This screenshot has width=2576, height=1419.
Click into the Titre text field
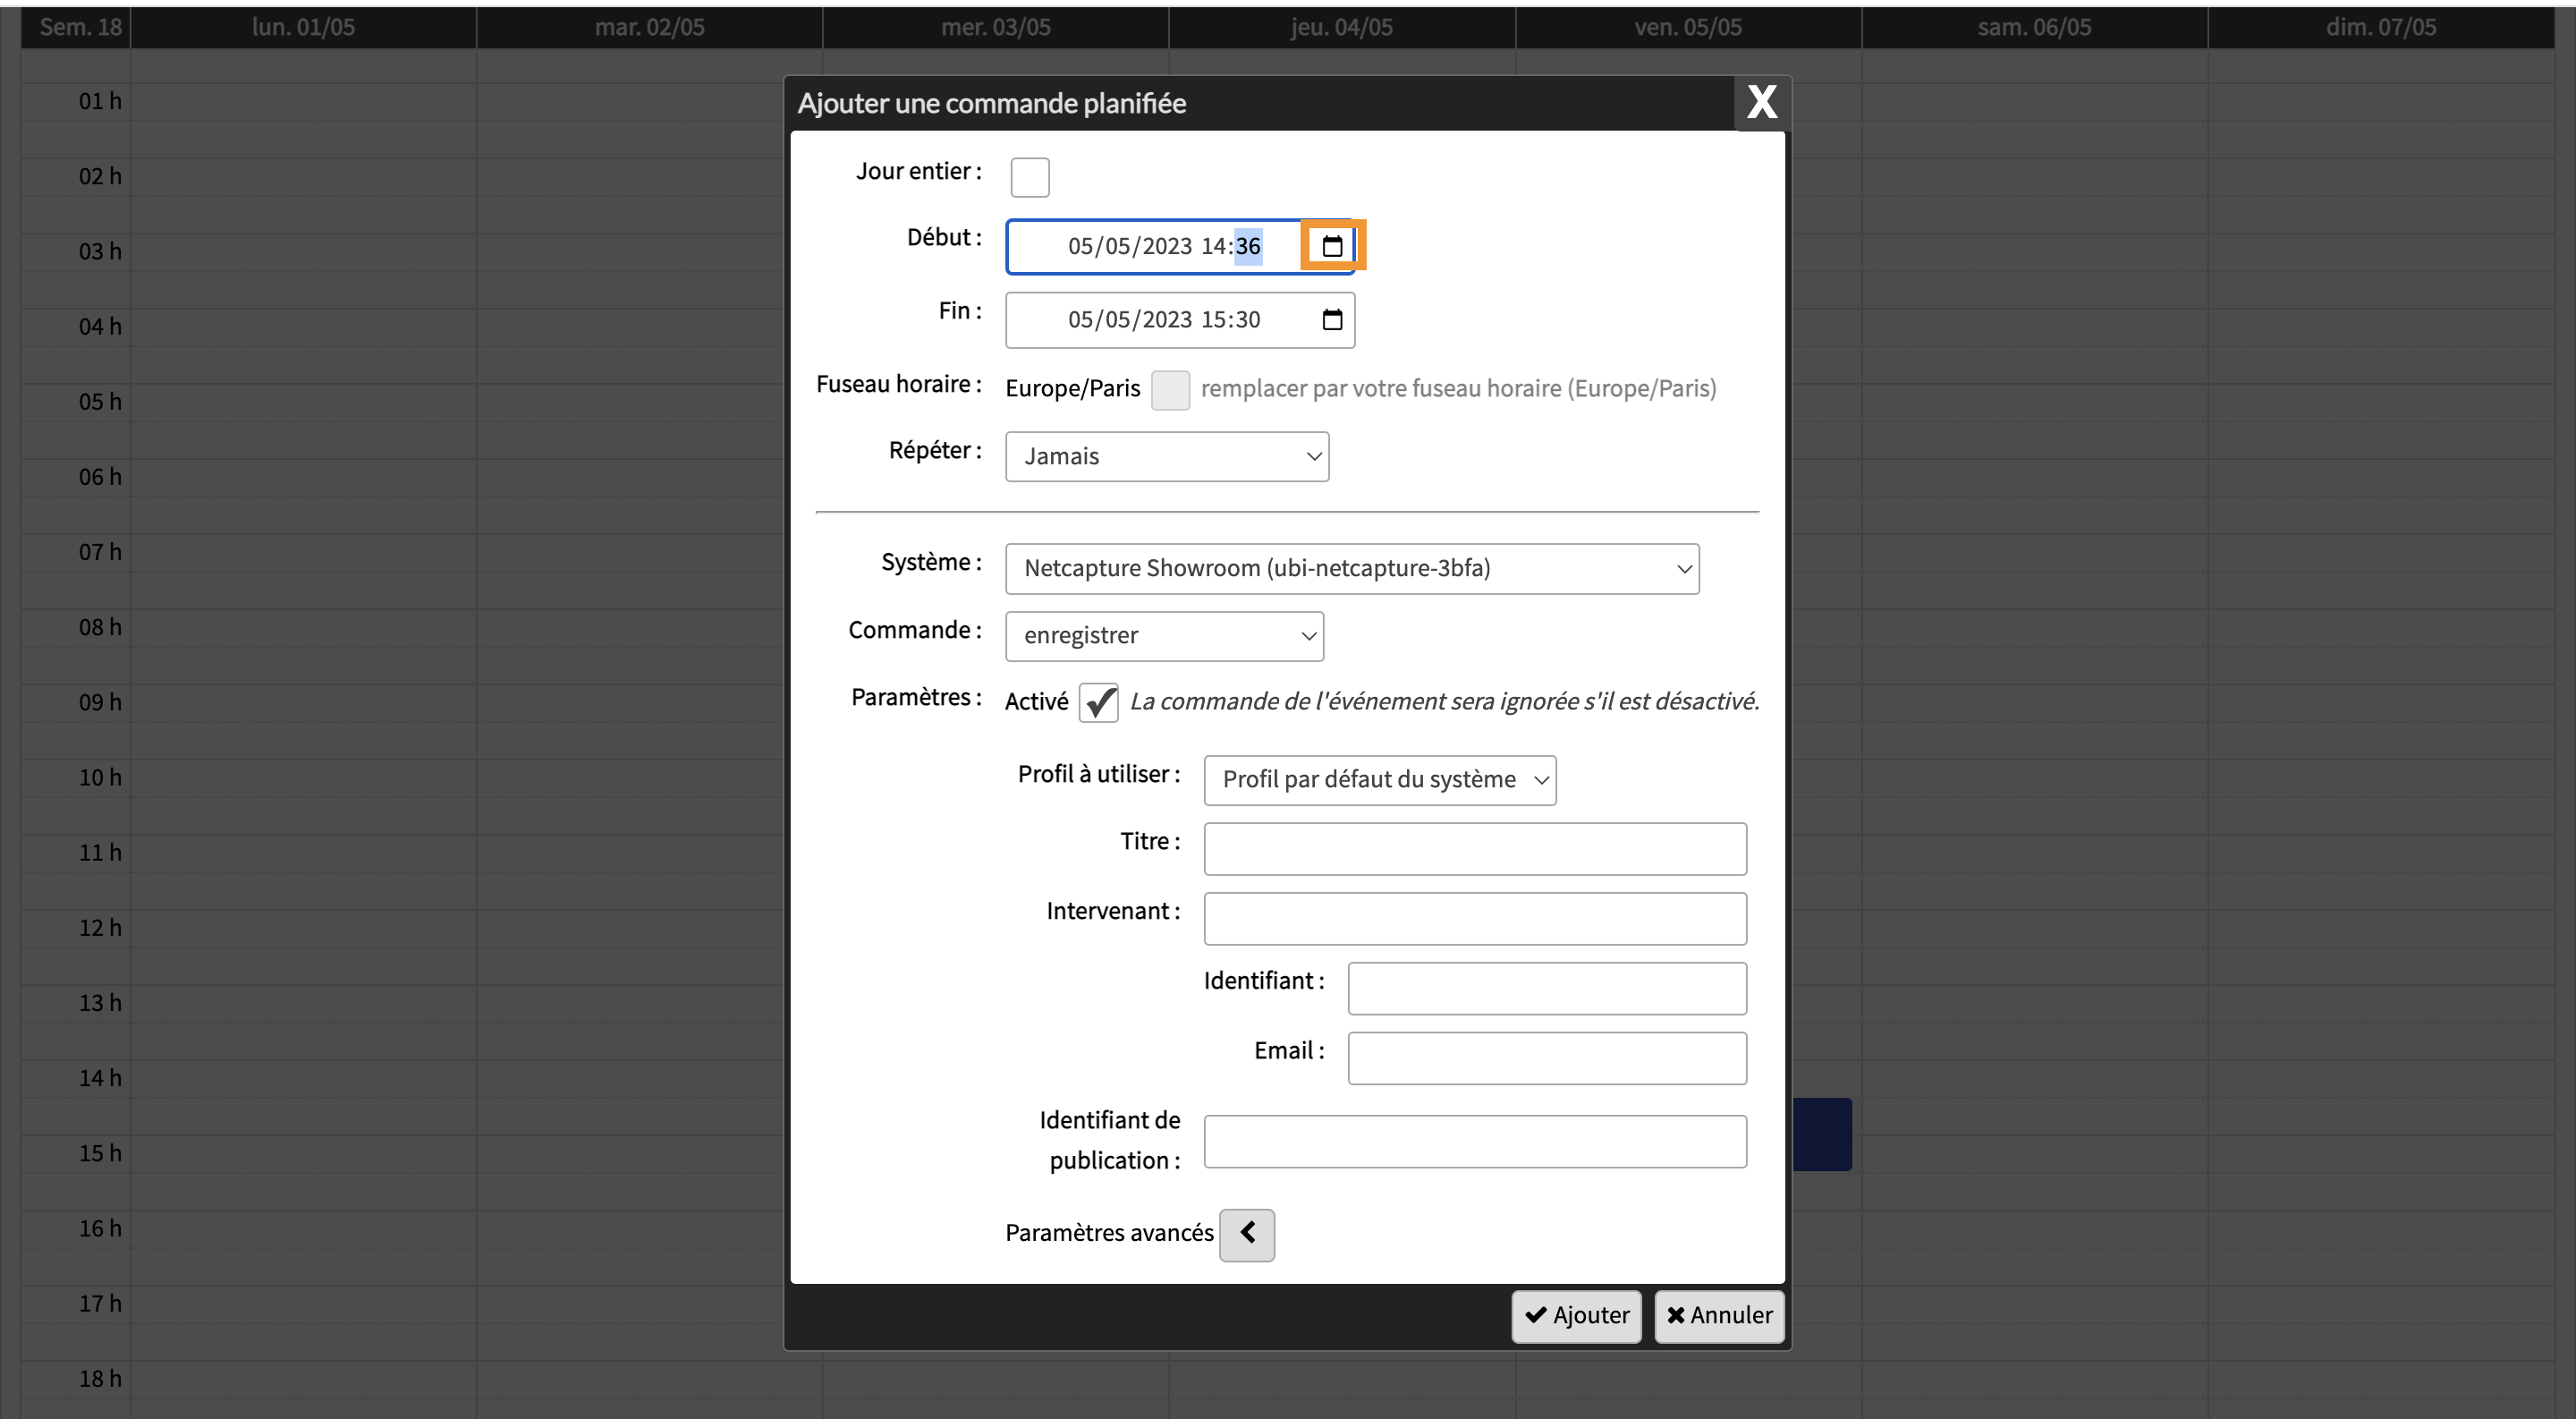pos(1474,848)
